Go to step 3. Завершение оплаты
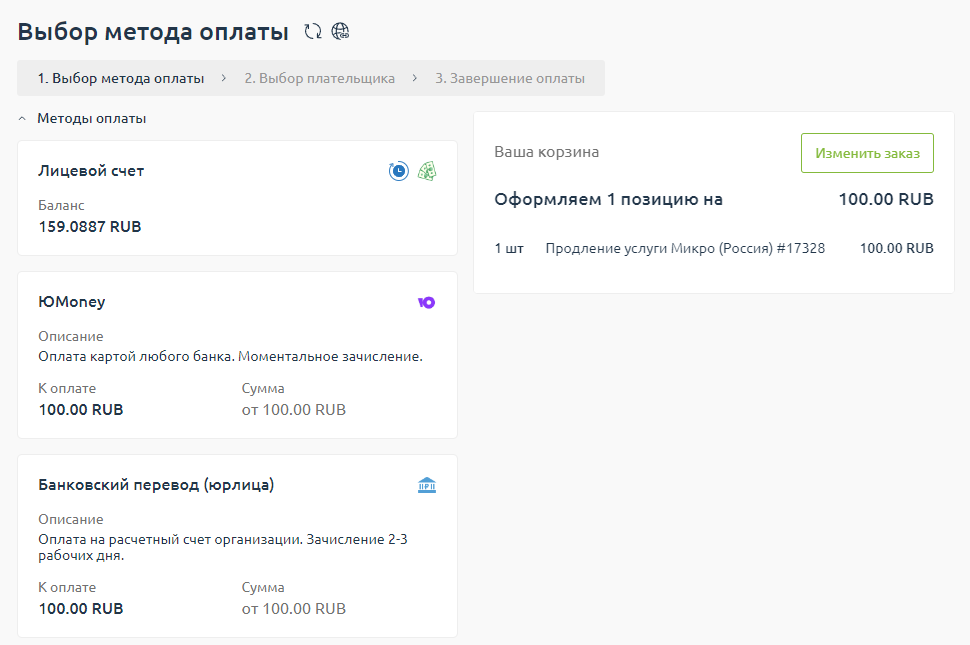This screenshot has height=645, width=970. (x=509, y=78)
